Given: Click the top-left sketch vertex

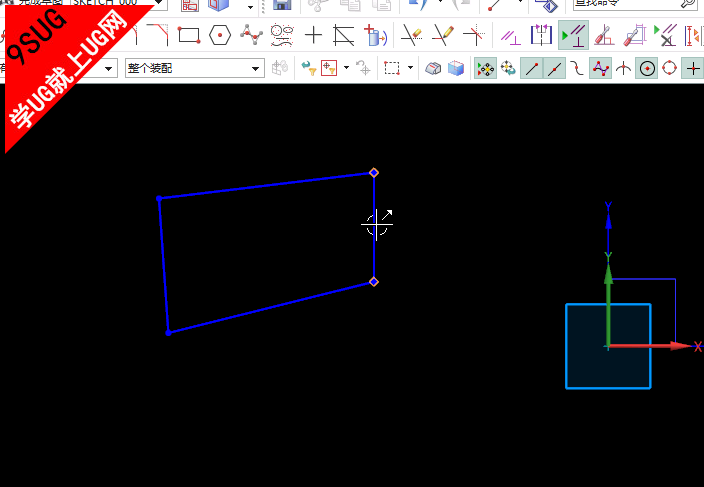Looking at the screenshot, I should click(x=159, y=198).
